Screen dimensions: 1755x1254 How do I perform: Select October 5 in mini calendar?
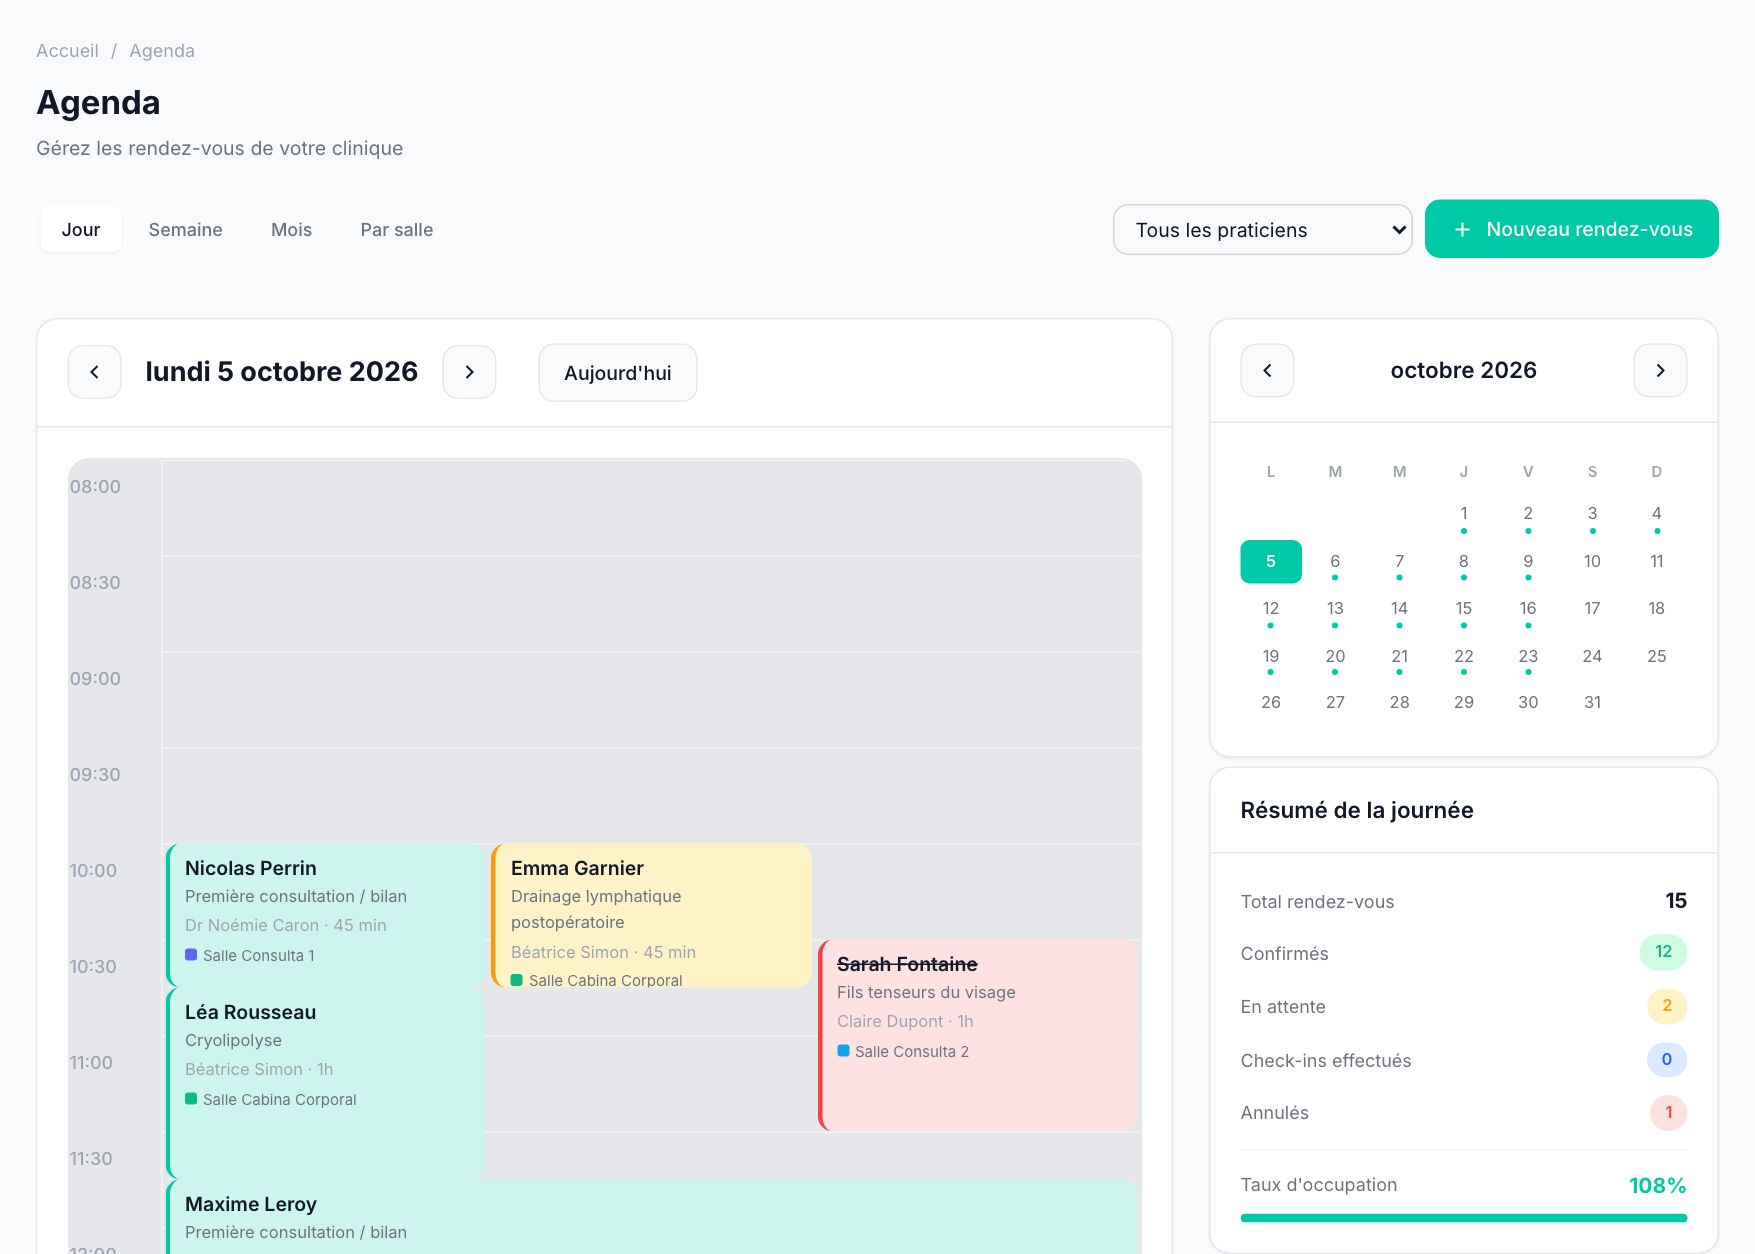1271,561
